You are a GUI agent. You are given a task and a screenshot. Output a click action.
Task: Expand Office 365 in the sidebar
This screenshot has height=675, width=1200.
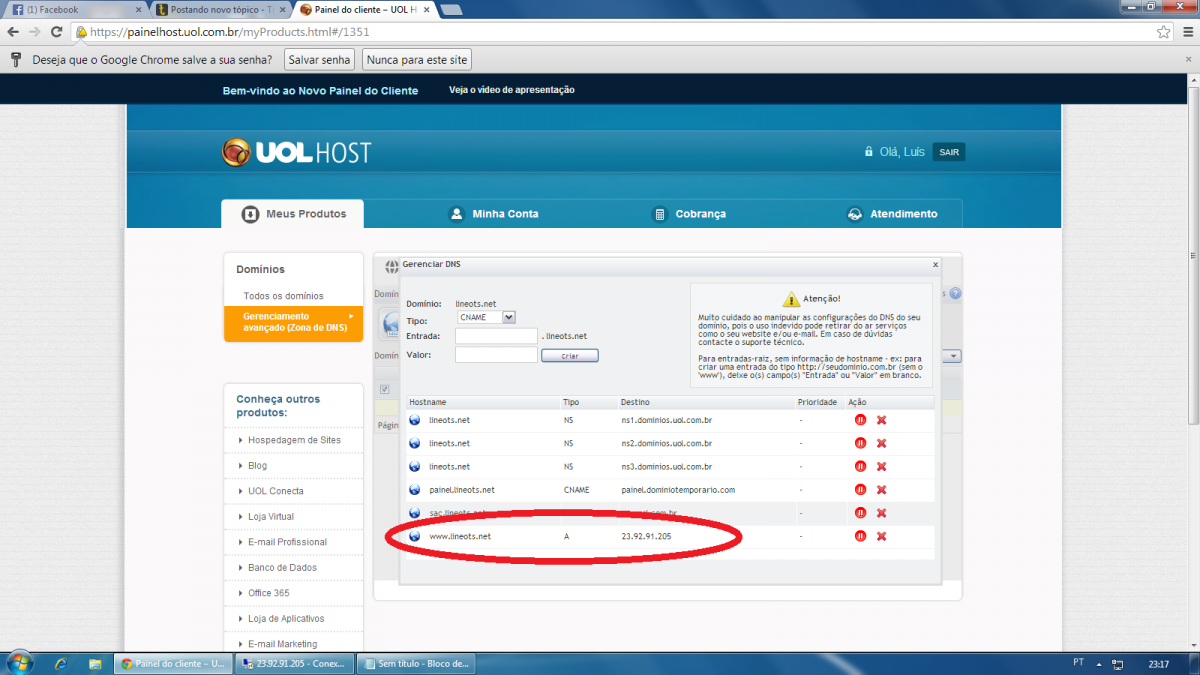coord(268,593)
